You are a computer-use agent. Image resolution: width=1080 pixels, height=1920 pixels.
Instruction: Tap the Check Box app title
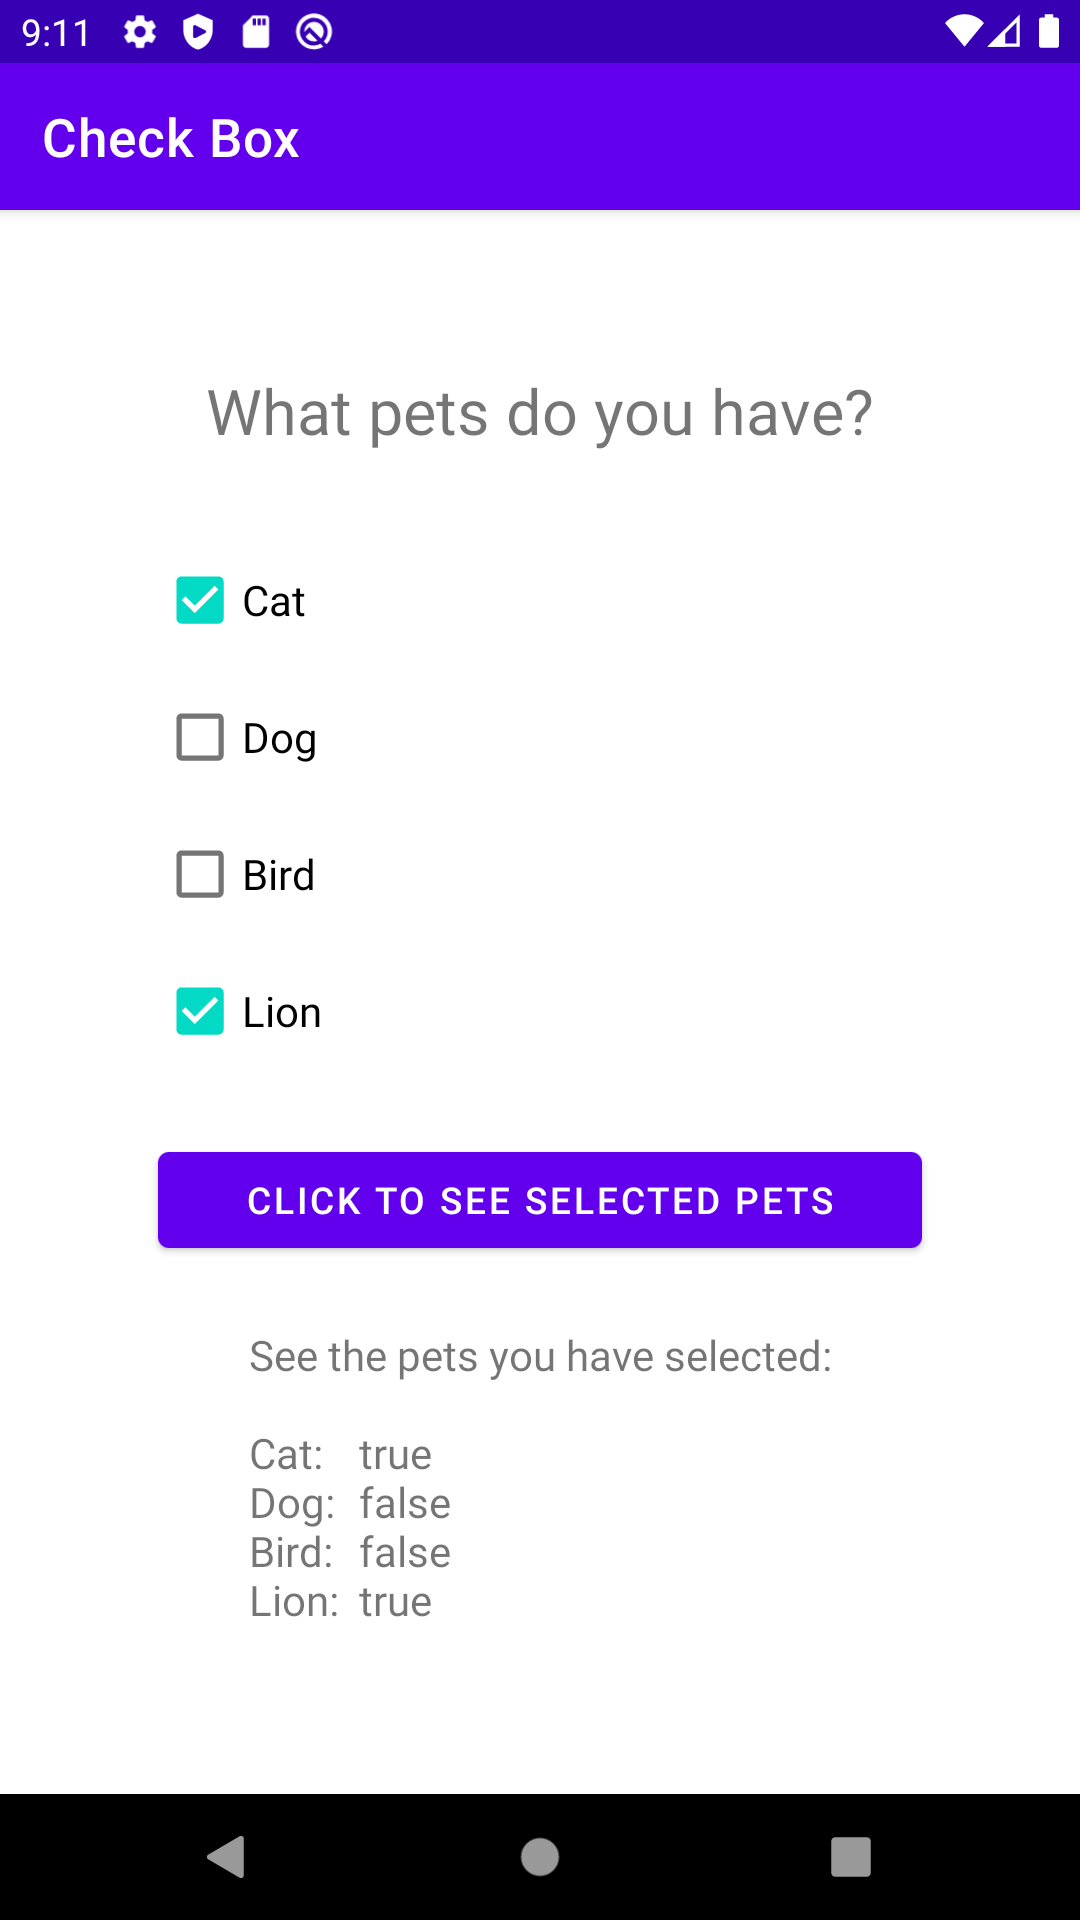click(171, 138)
